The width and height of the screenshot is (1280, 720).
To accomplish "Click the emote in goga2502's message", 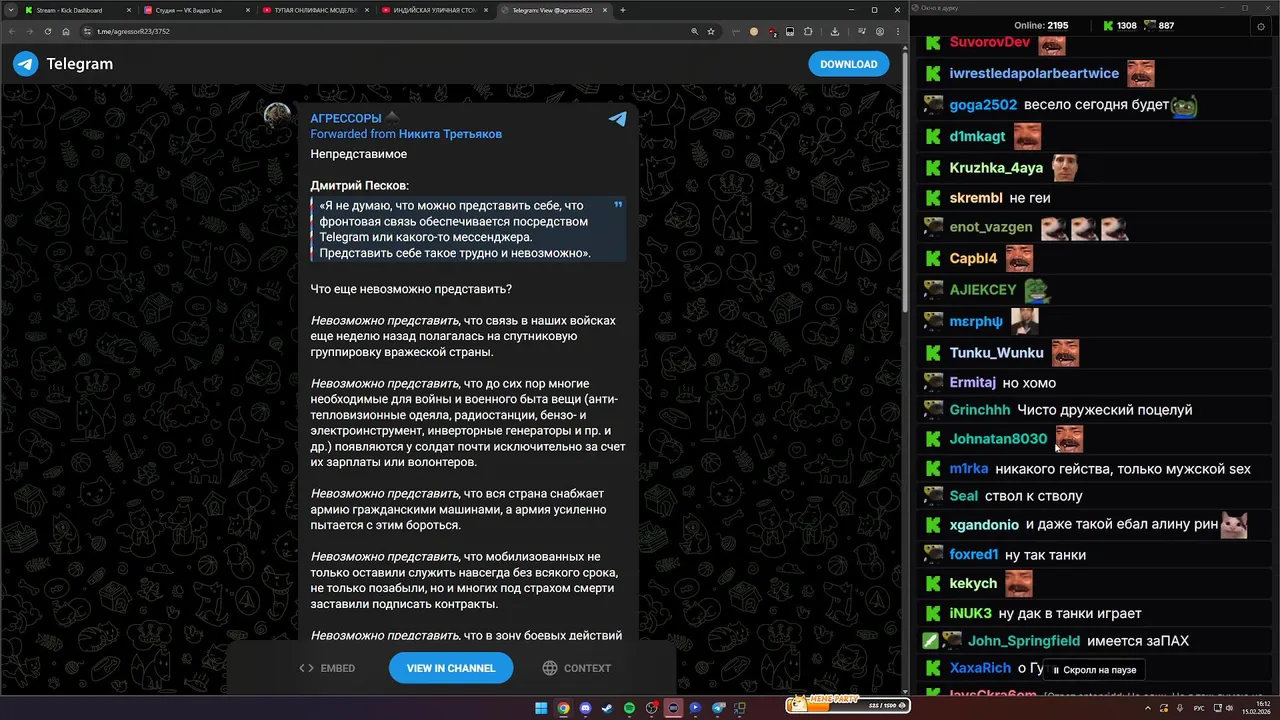I will [x=1184, y=105].
